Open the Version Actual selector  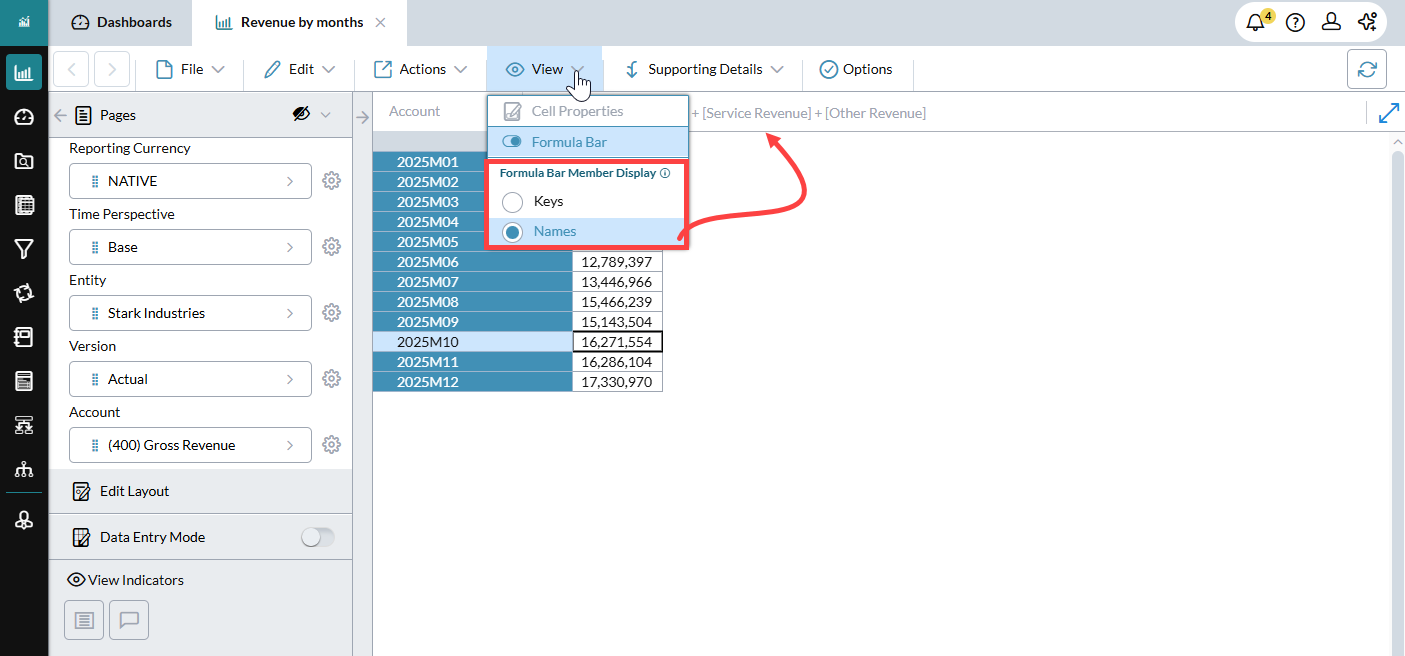(x=190, y=379)
